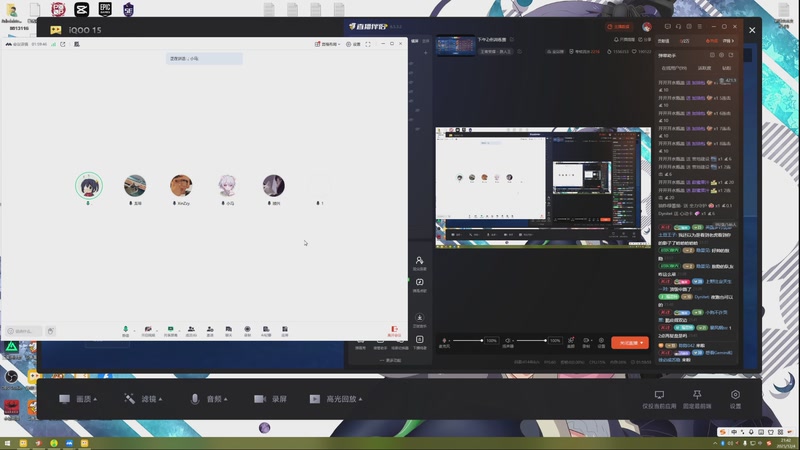
Task: Click the 分享 share link
Action: click(645, 39)
